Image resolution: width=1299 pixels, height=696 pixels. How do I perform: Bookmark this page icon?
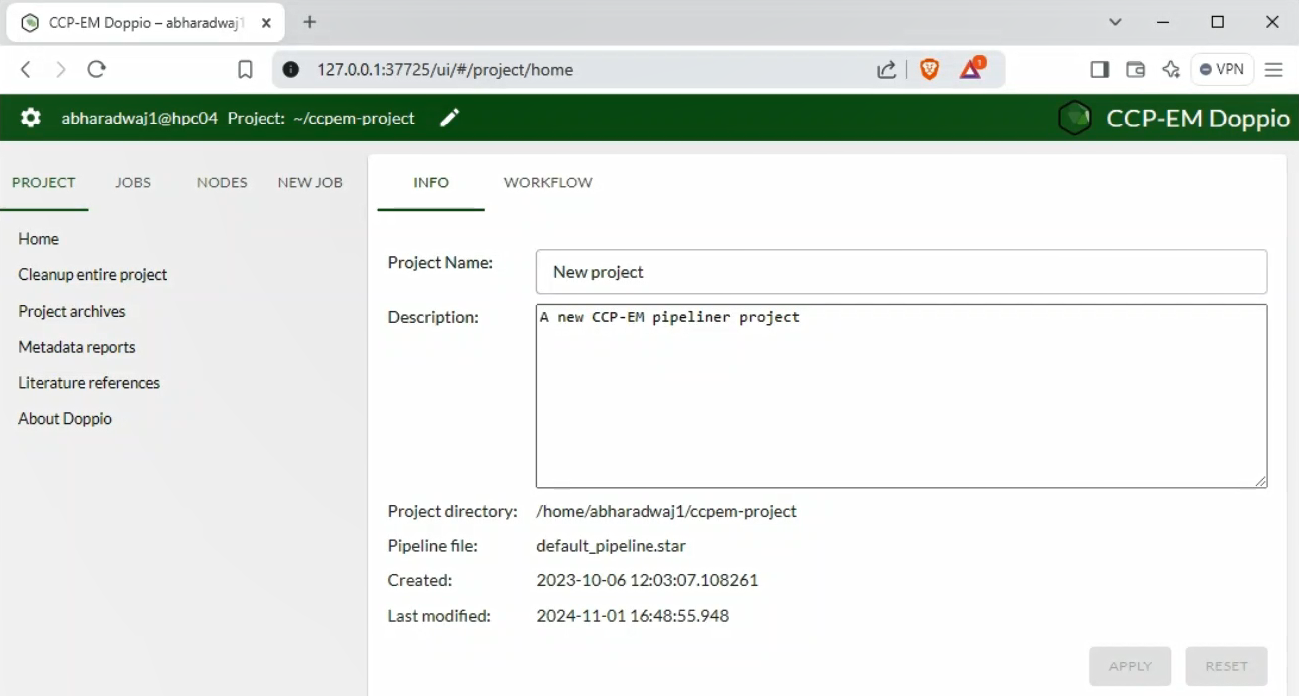click(x=245, y=69)
